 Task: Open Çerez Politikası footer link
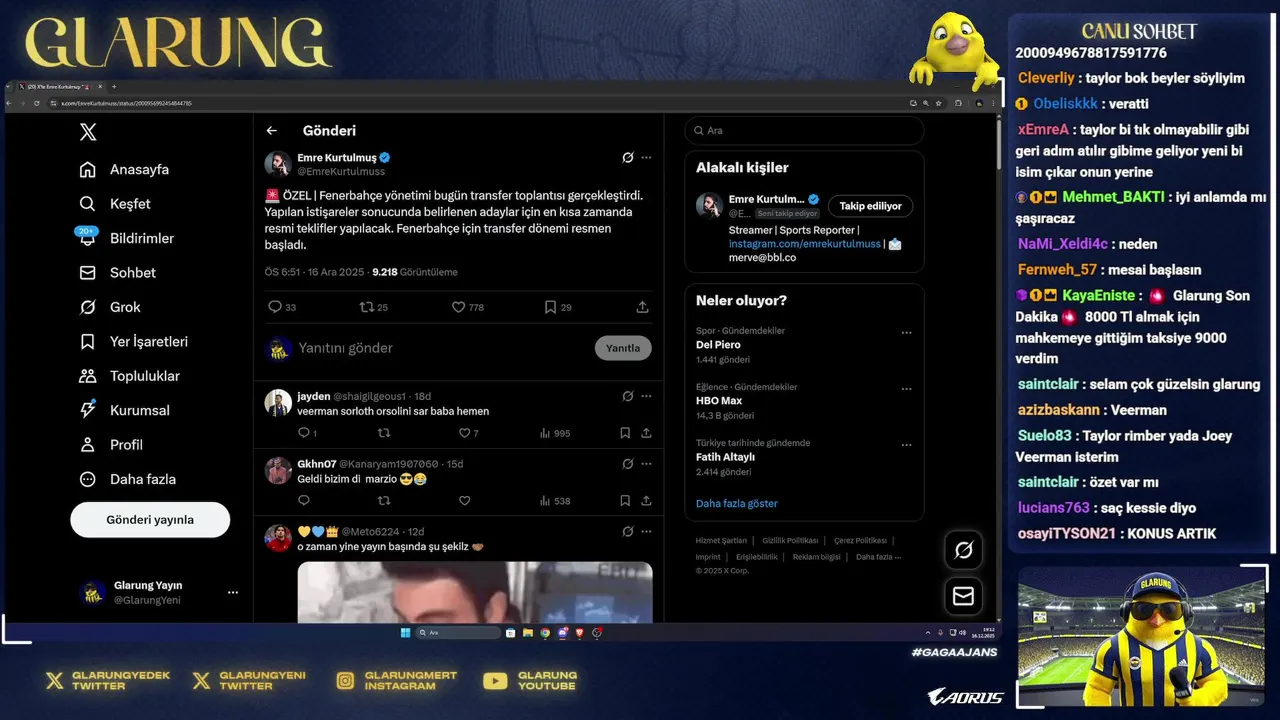pyautogui.click(x=860, y=541)
